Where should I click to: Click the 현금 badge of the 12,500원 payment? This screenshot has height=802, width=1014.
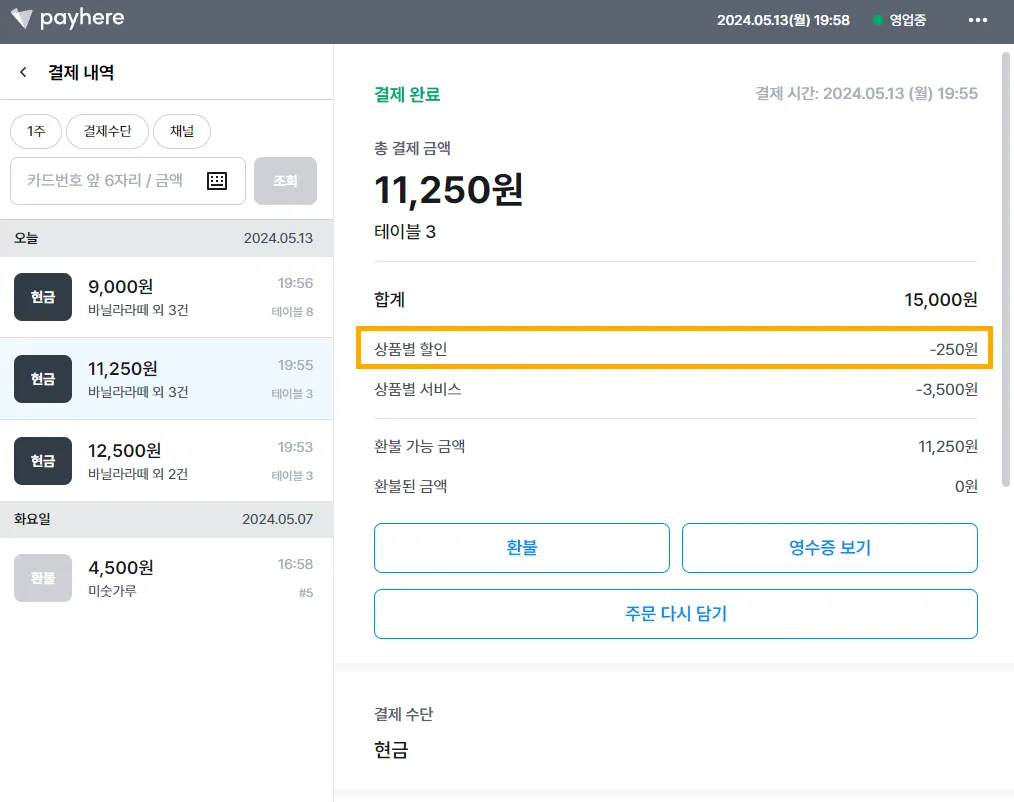(43, 461)
